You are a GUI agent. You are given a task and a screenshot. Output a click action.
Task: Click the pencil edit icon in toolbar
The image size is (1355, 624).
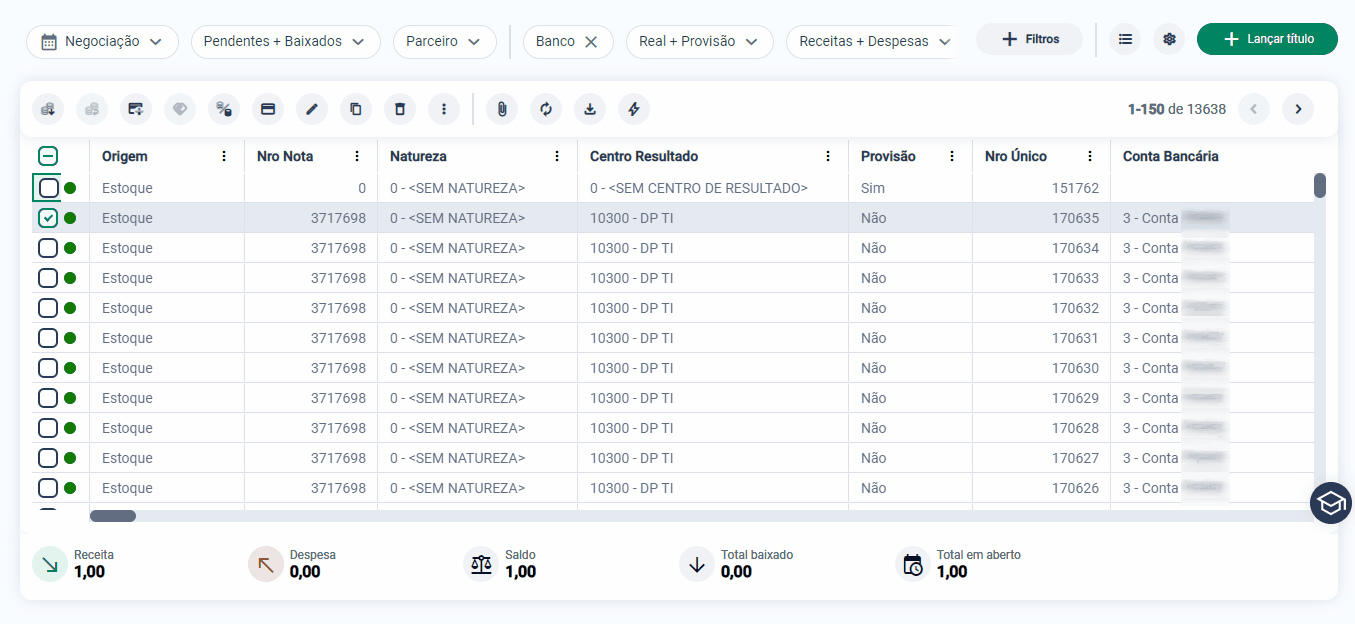pyautogui.click(x=312, y=109)
